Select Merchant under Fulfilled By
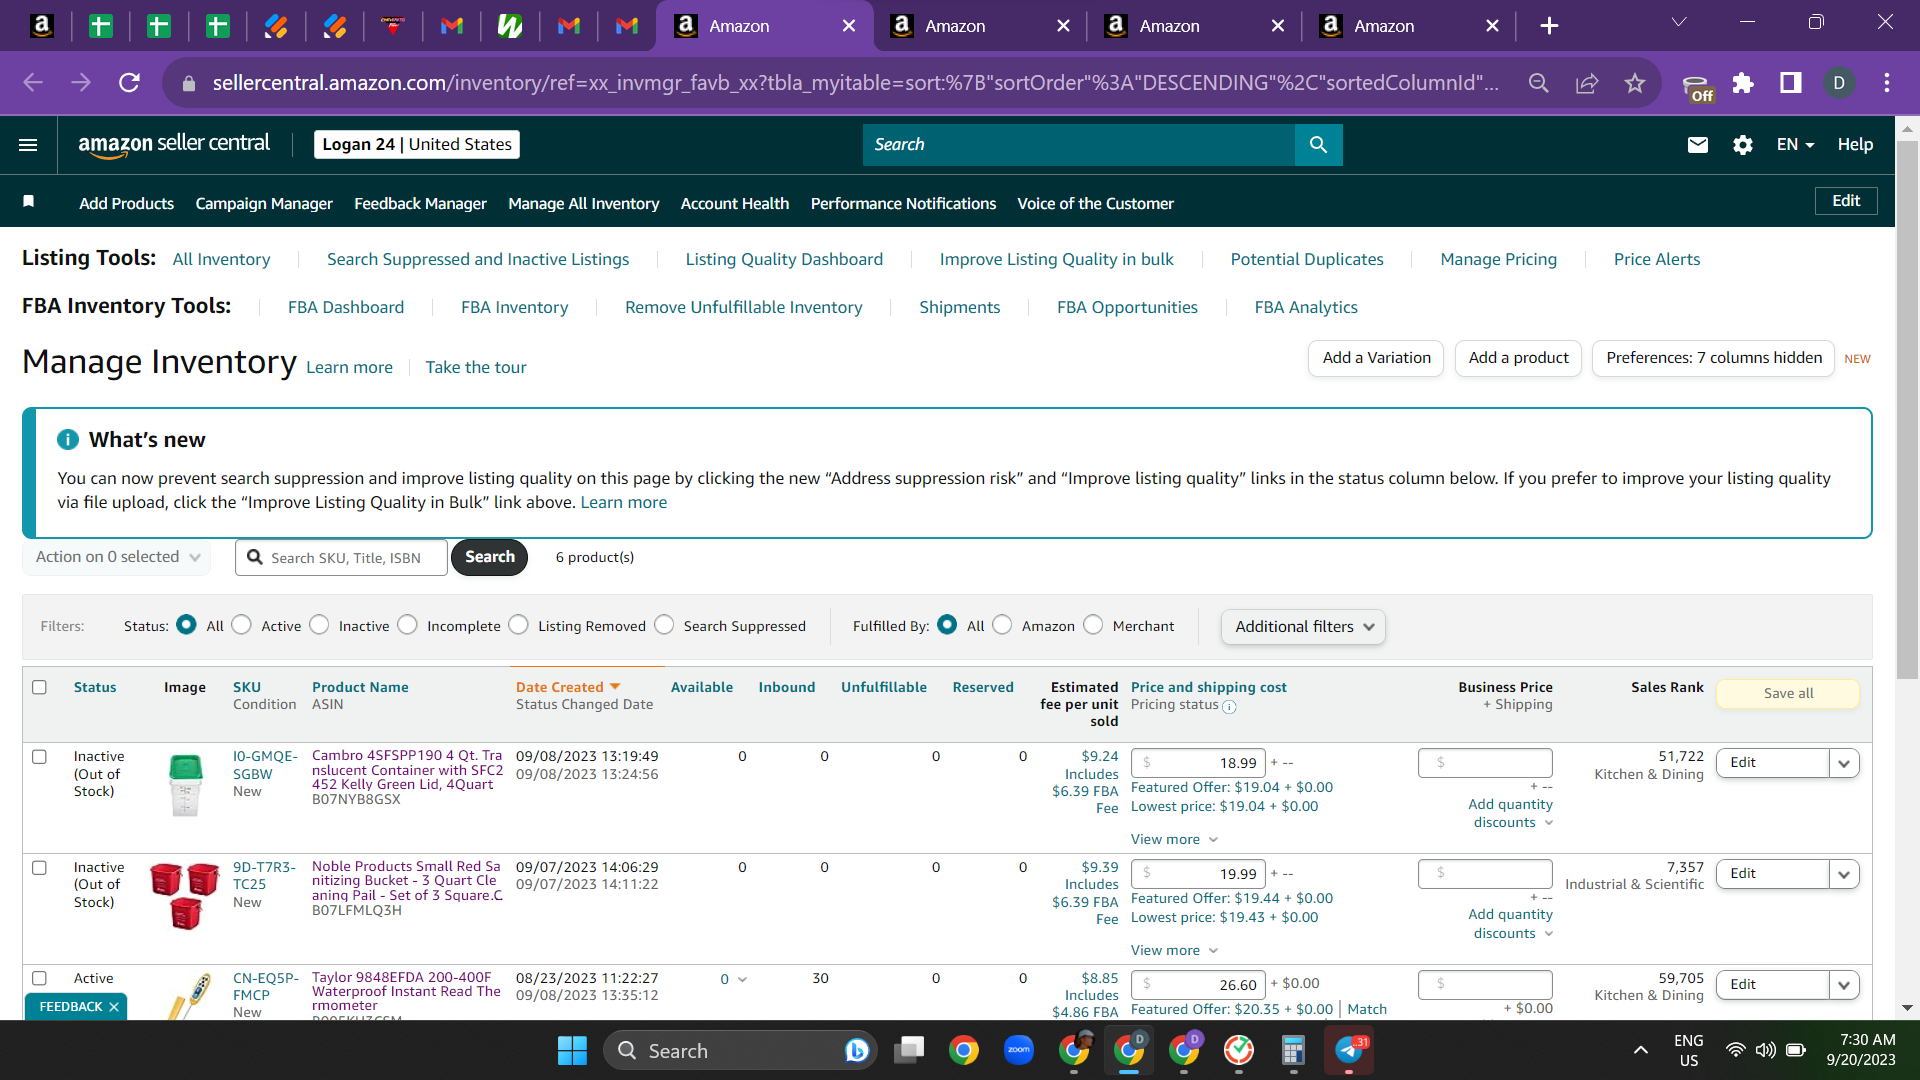The width and height of the screenshot is (1920, 1080). click(x=1093, y=625)
